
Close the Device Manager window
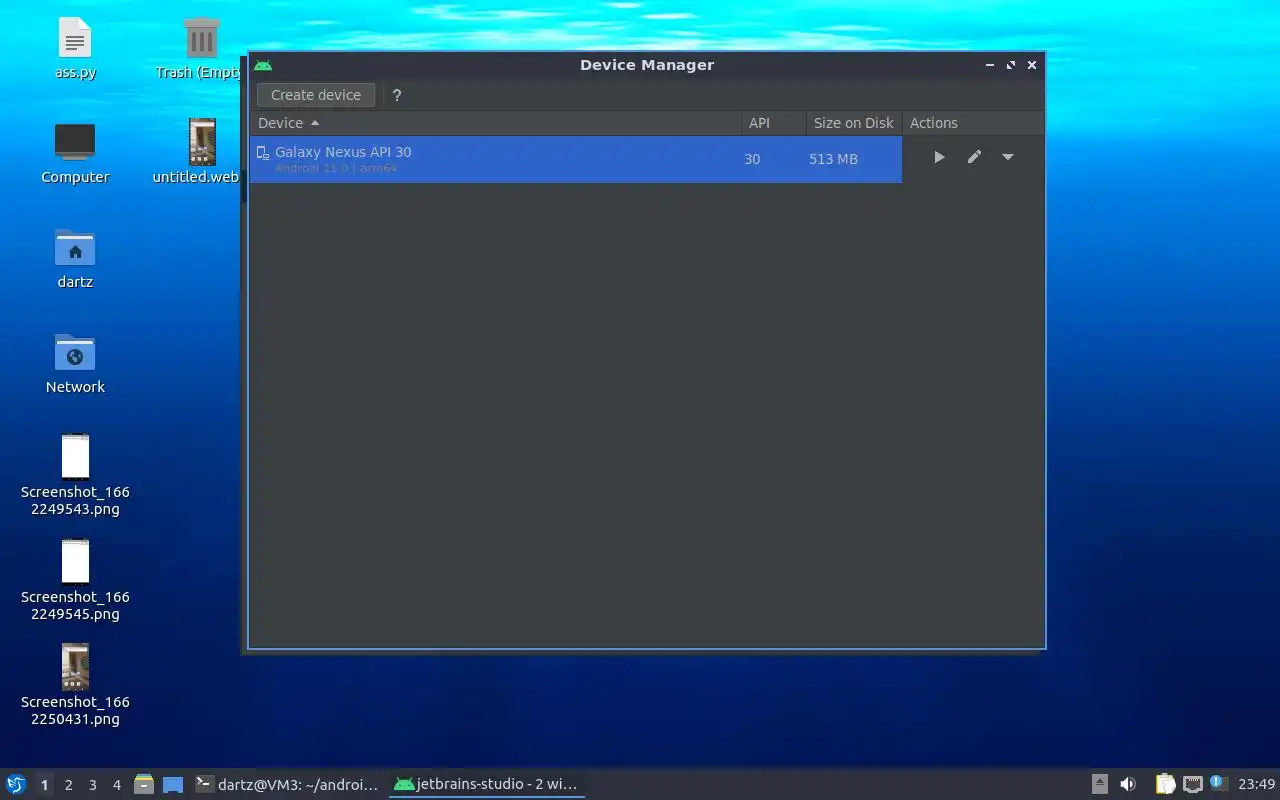(1032, 65)
